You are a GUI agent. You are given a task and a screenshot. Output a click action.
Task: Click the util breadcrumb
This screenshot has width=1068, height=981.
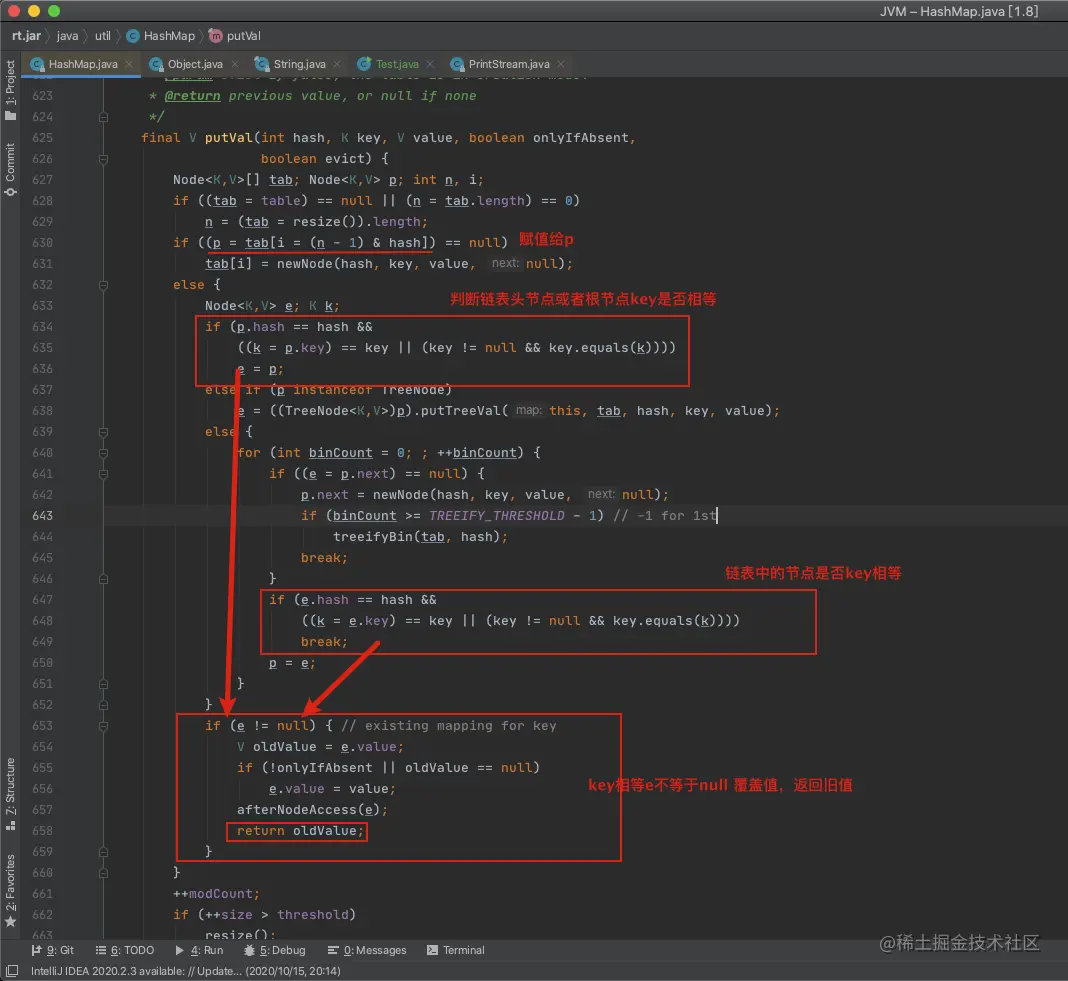(102, 35)
